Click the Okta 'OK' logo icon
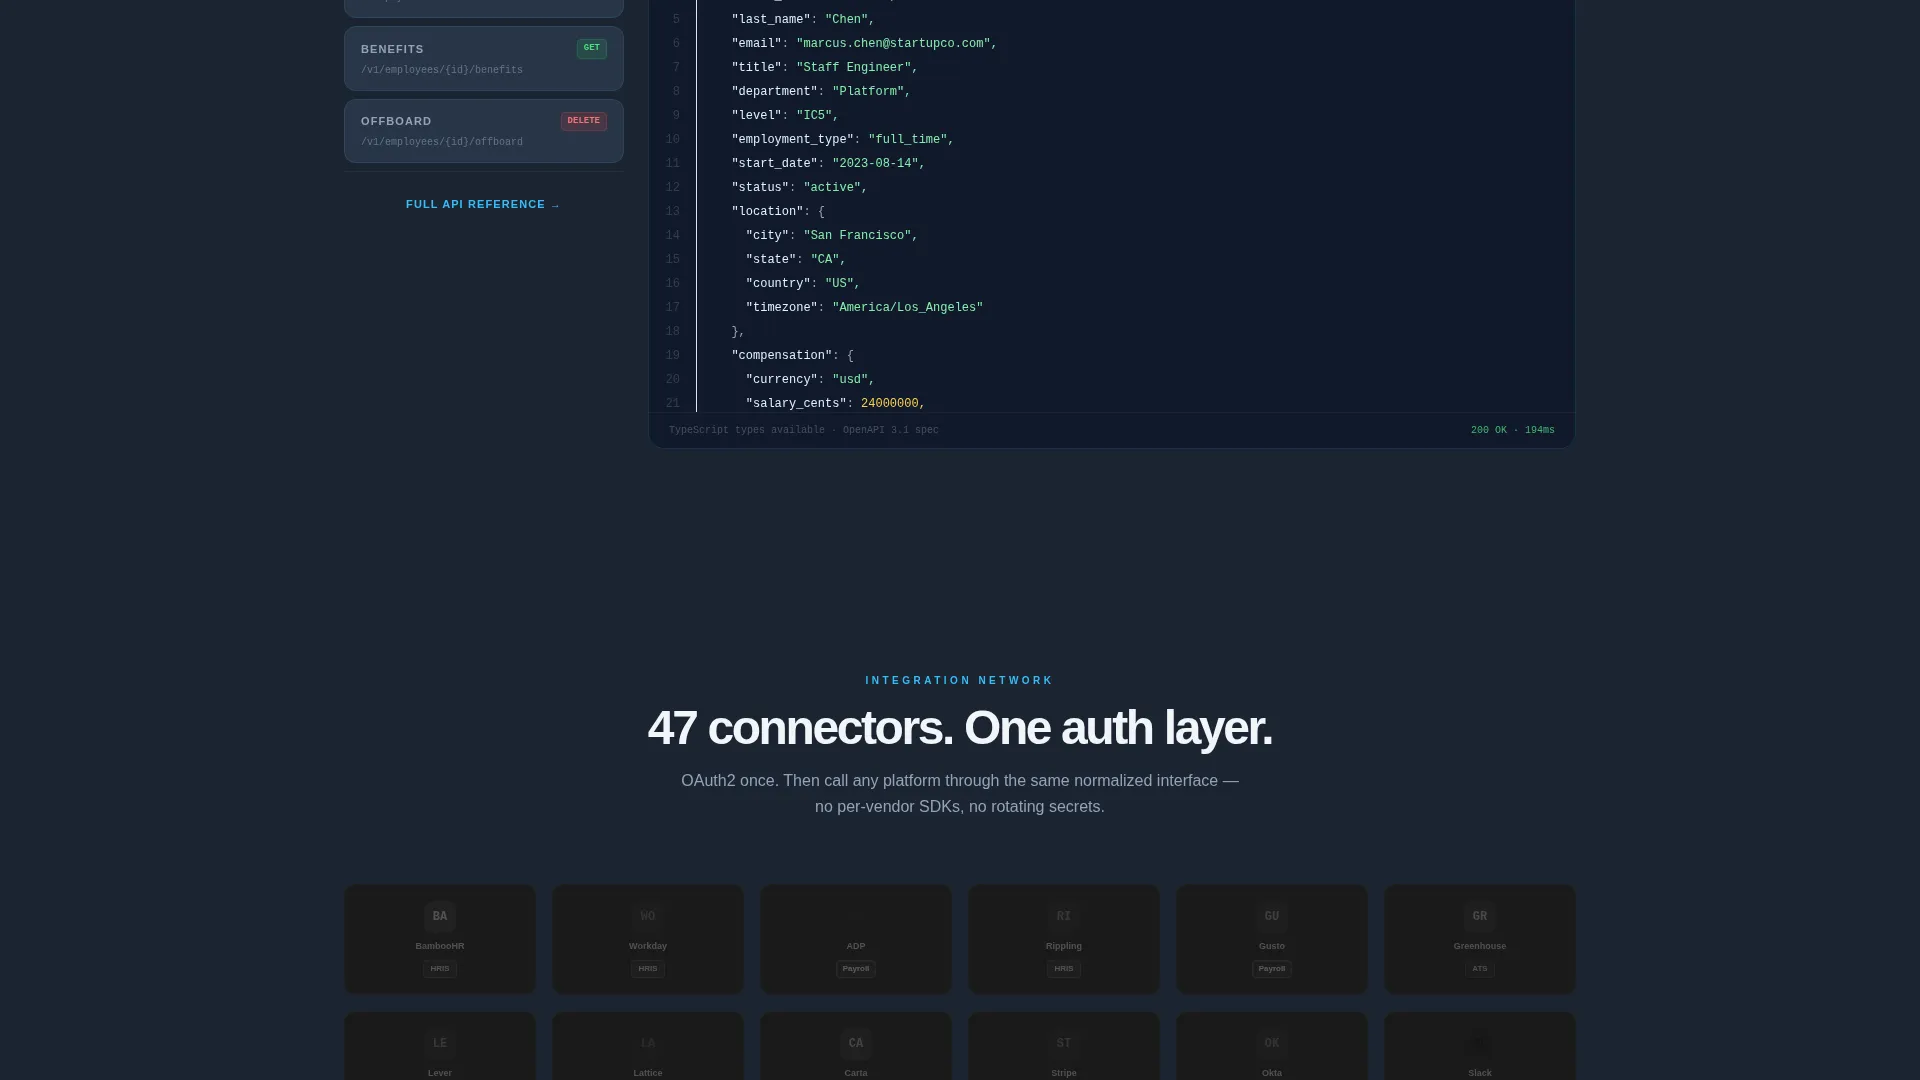Image resolution: width=1920 pixels, height=1080 pixels. pyautogui.click(x=1272, y=1043)
